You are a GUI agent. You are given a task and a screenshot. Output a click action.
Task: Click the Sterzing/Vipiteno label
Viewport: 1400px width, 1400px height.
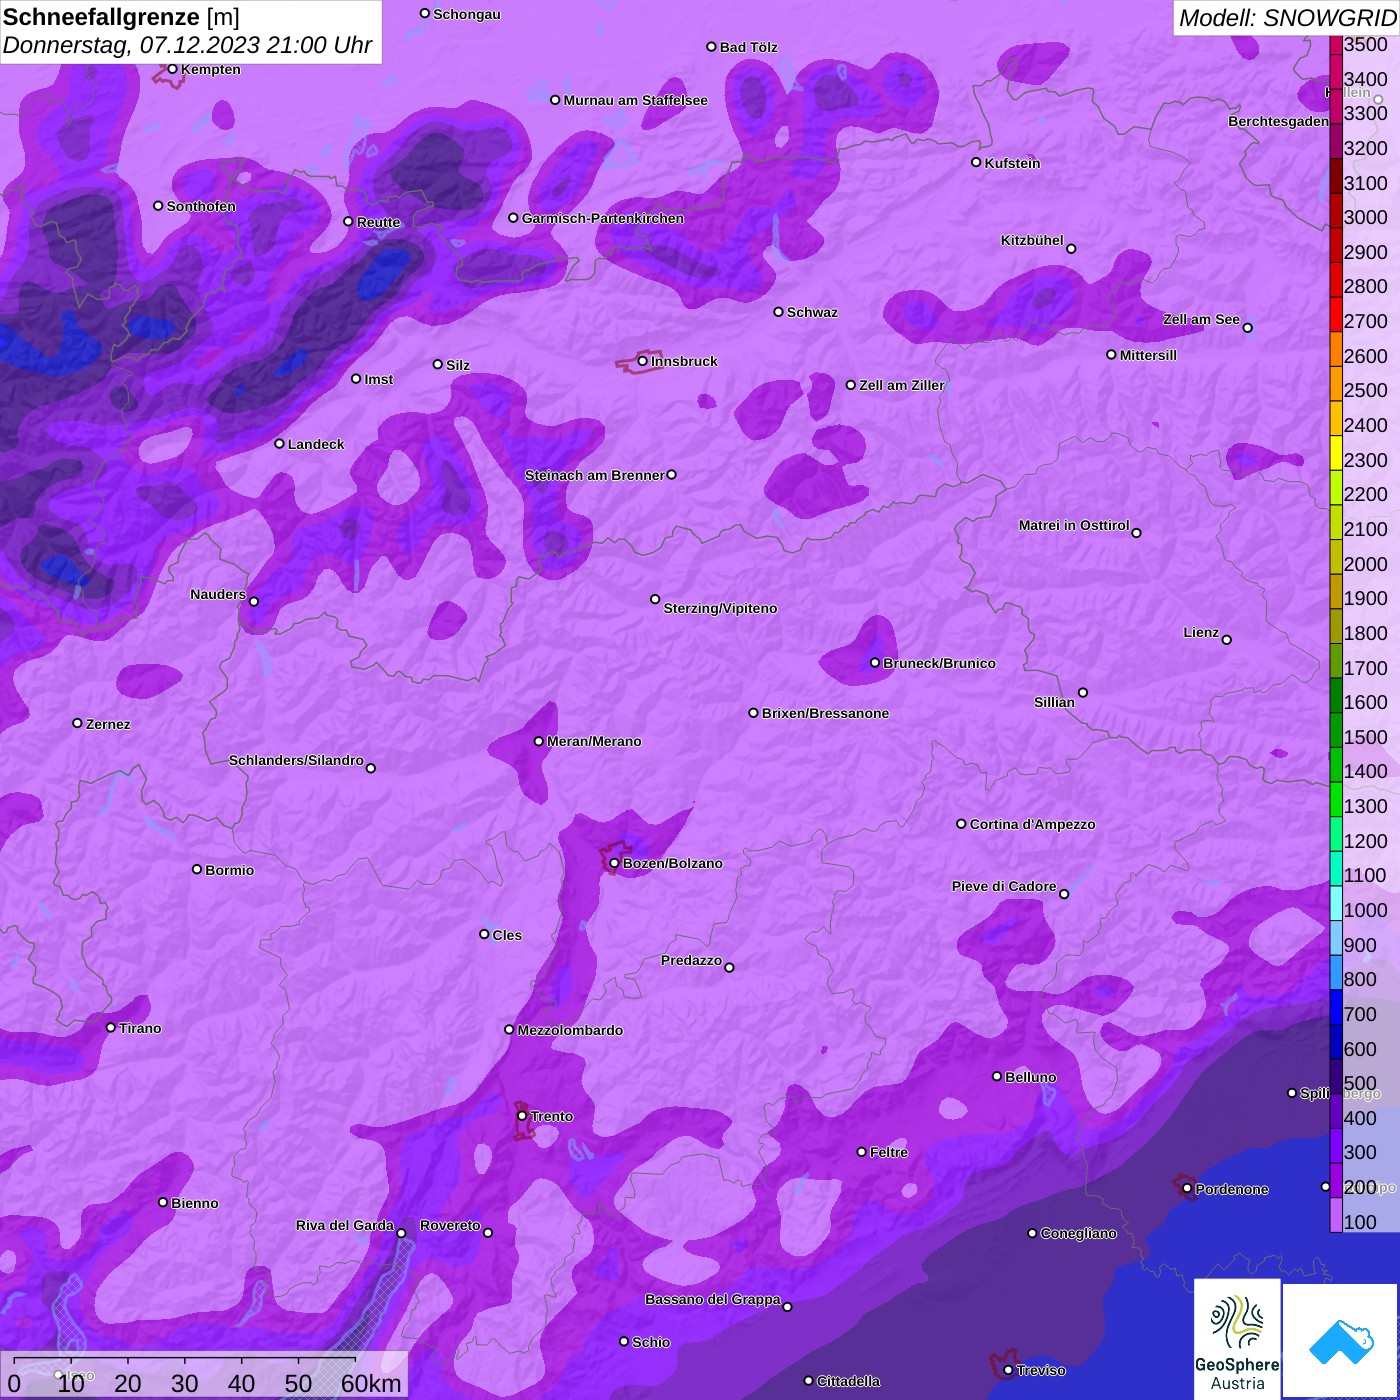coord(720,608)
